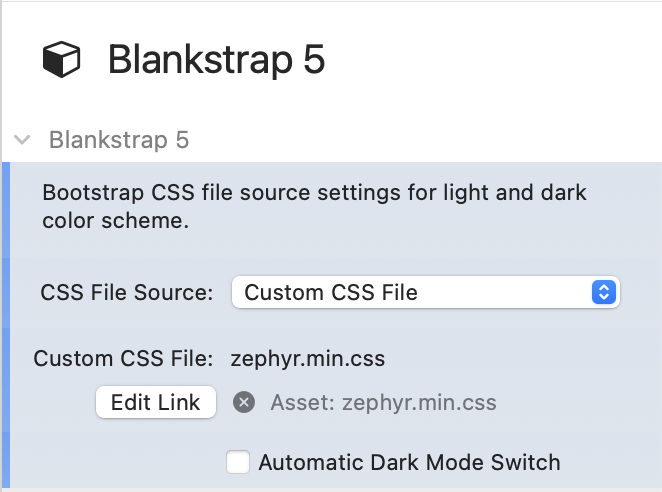Image resolution: width=662 pixels, height=492 pixels.
Task: Click the number 5 in the large title
Action: [314, 60]
